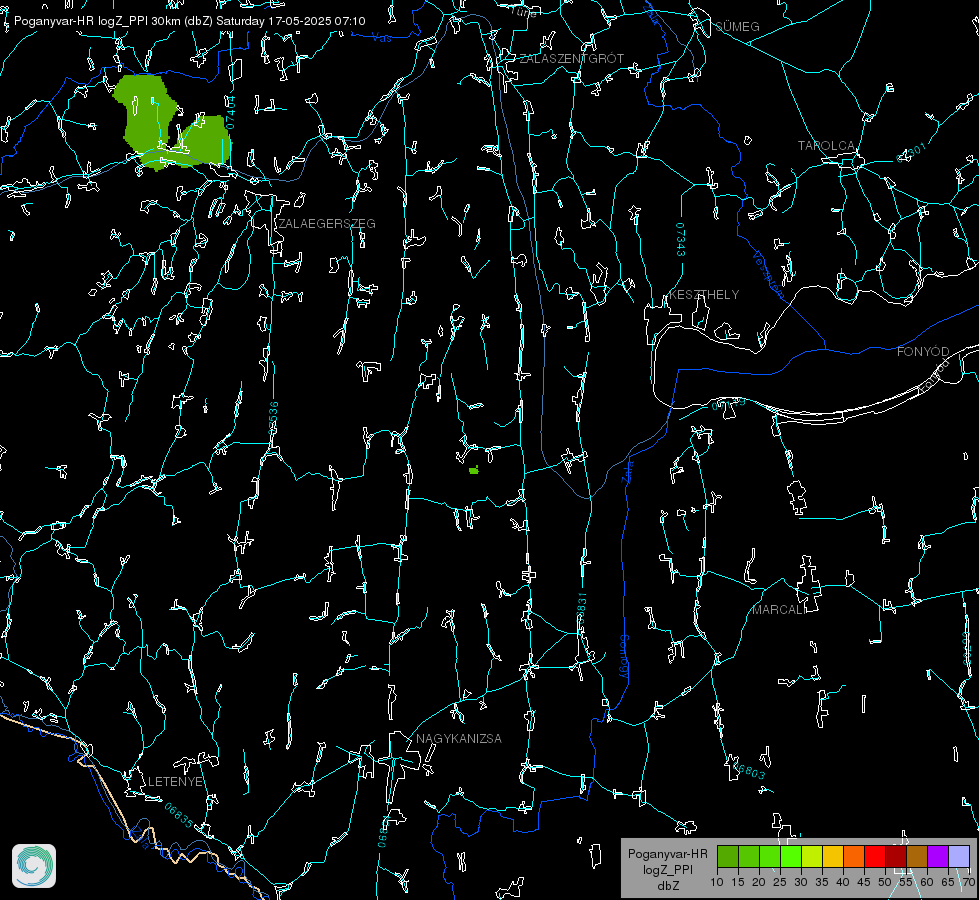The image size is (979, 900).
Task: Click the TAPOLCA town label
Action: 827,146
